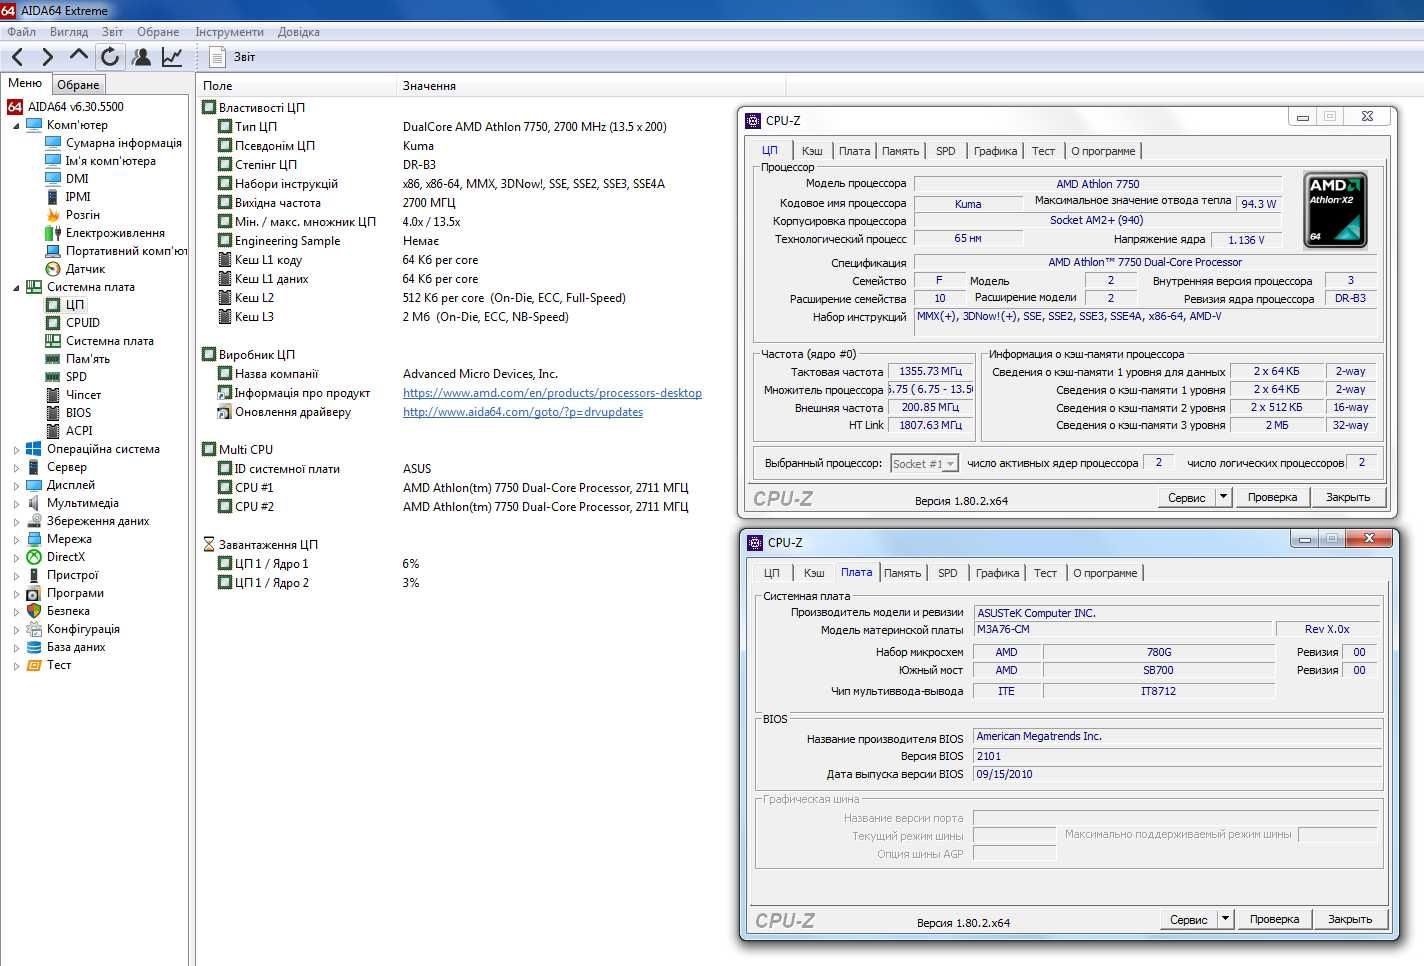Click the Значення column header
This screenshot has height=966, width=1424.
tap(591, 86)
